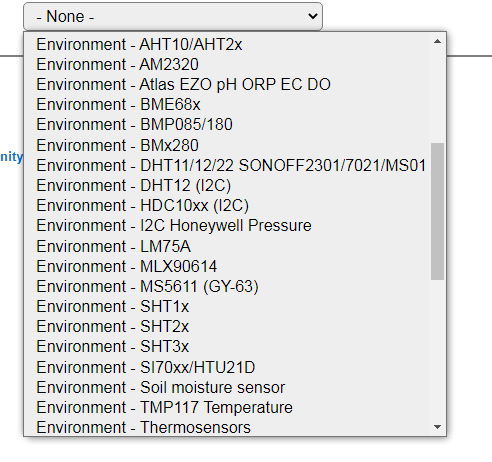
Task: Select Environment - AM2320 option
Action: tap(226, 64)
